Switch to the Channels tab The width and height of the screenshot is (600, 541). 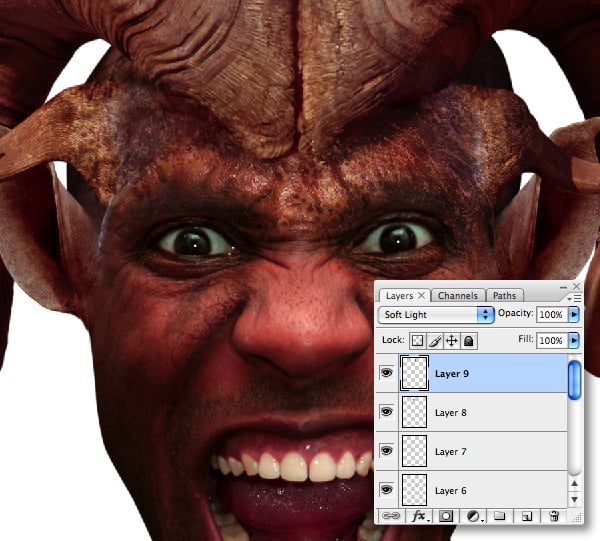click(459, 296)
